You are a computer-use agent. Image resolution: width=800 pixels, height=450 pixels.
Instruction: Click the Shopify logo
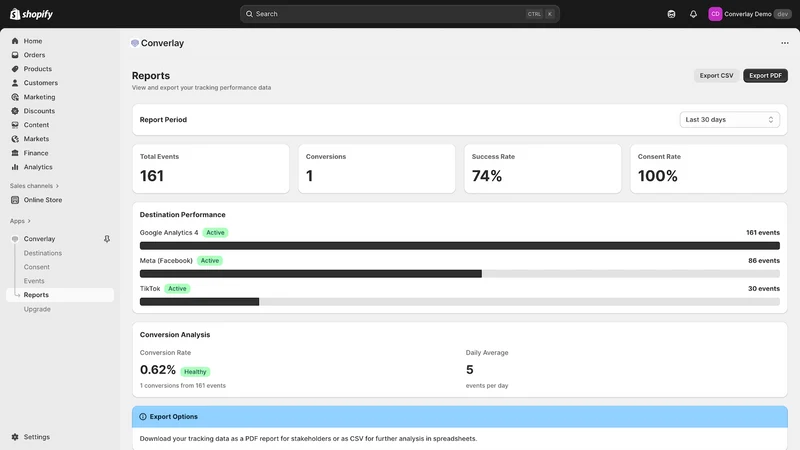31,14
